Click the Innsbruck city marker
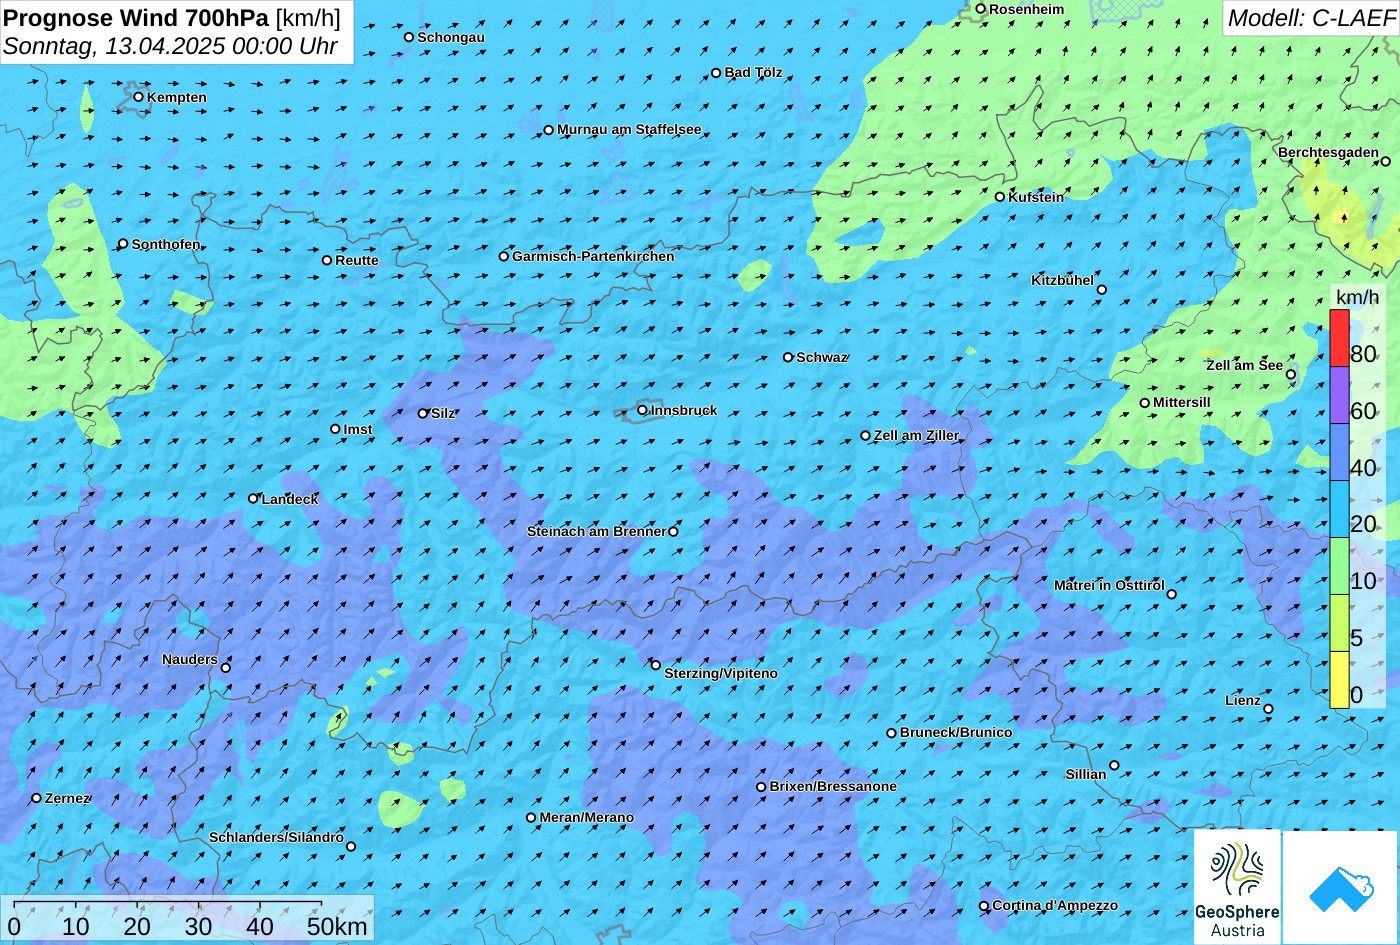 643,410
